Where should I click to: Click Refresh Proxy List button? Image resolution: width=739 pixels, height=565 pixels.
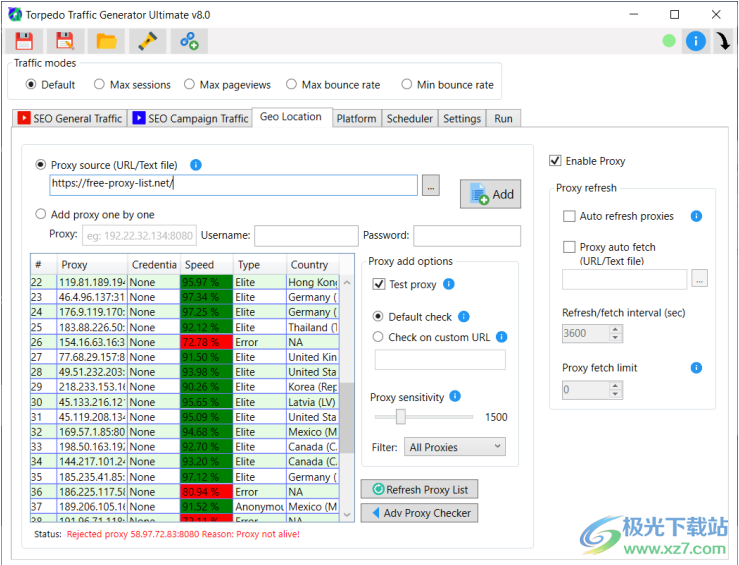pos(419,490)
